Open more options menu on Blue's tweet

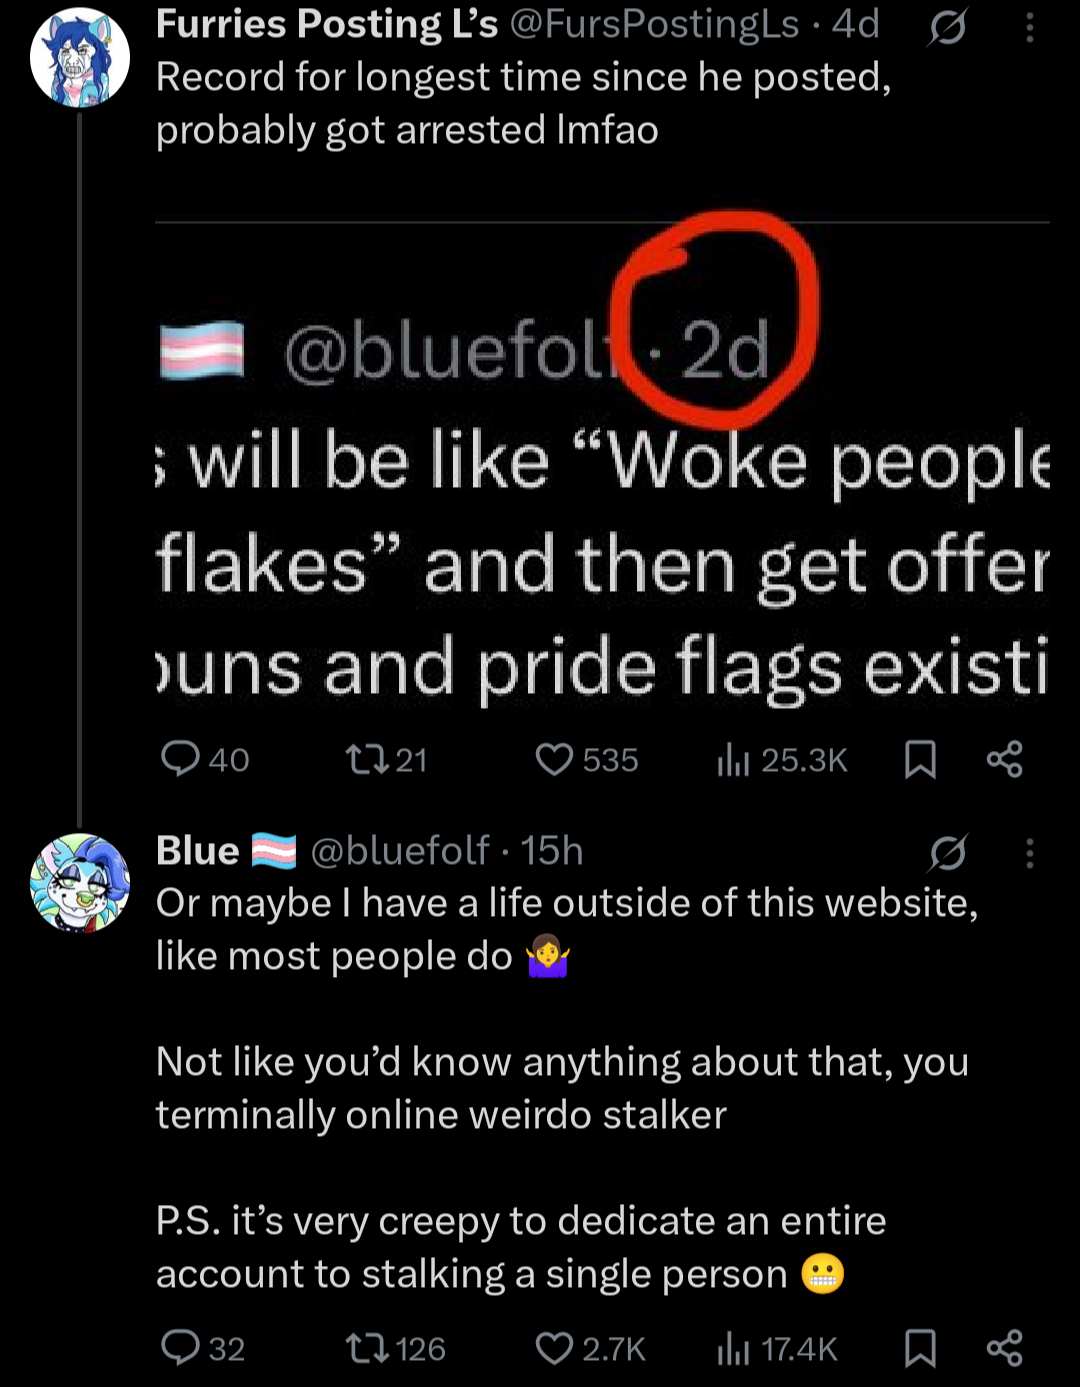tap(1030, 853)
